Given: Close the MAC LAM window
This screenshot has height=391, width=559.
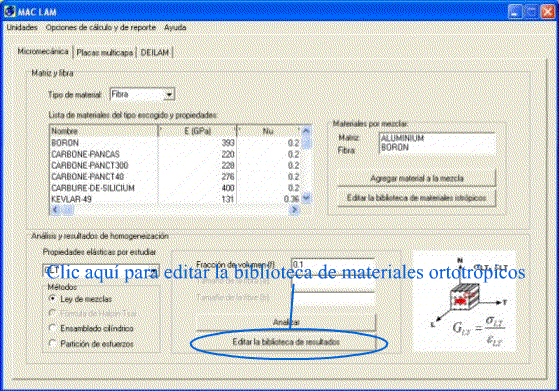Looking at the screenshot, I should point(548,12).
